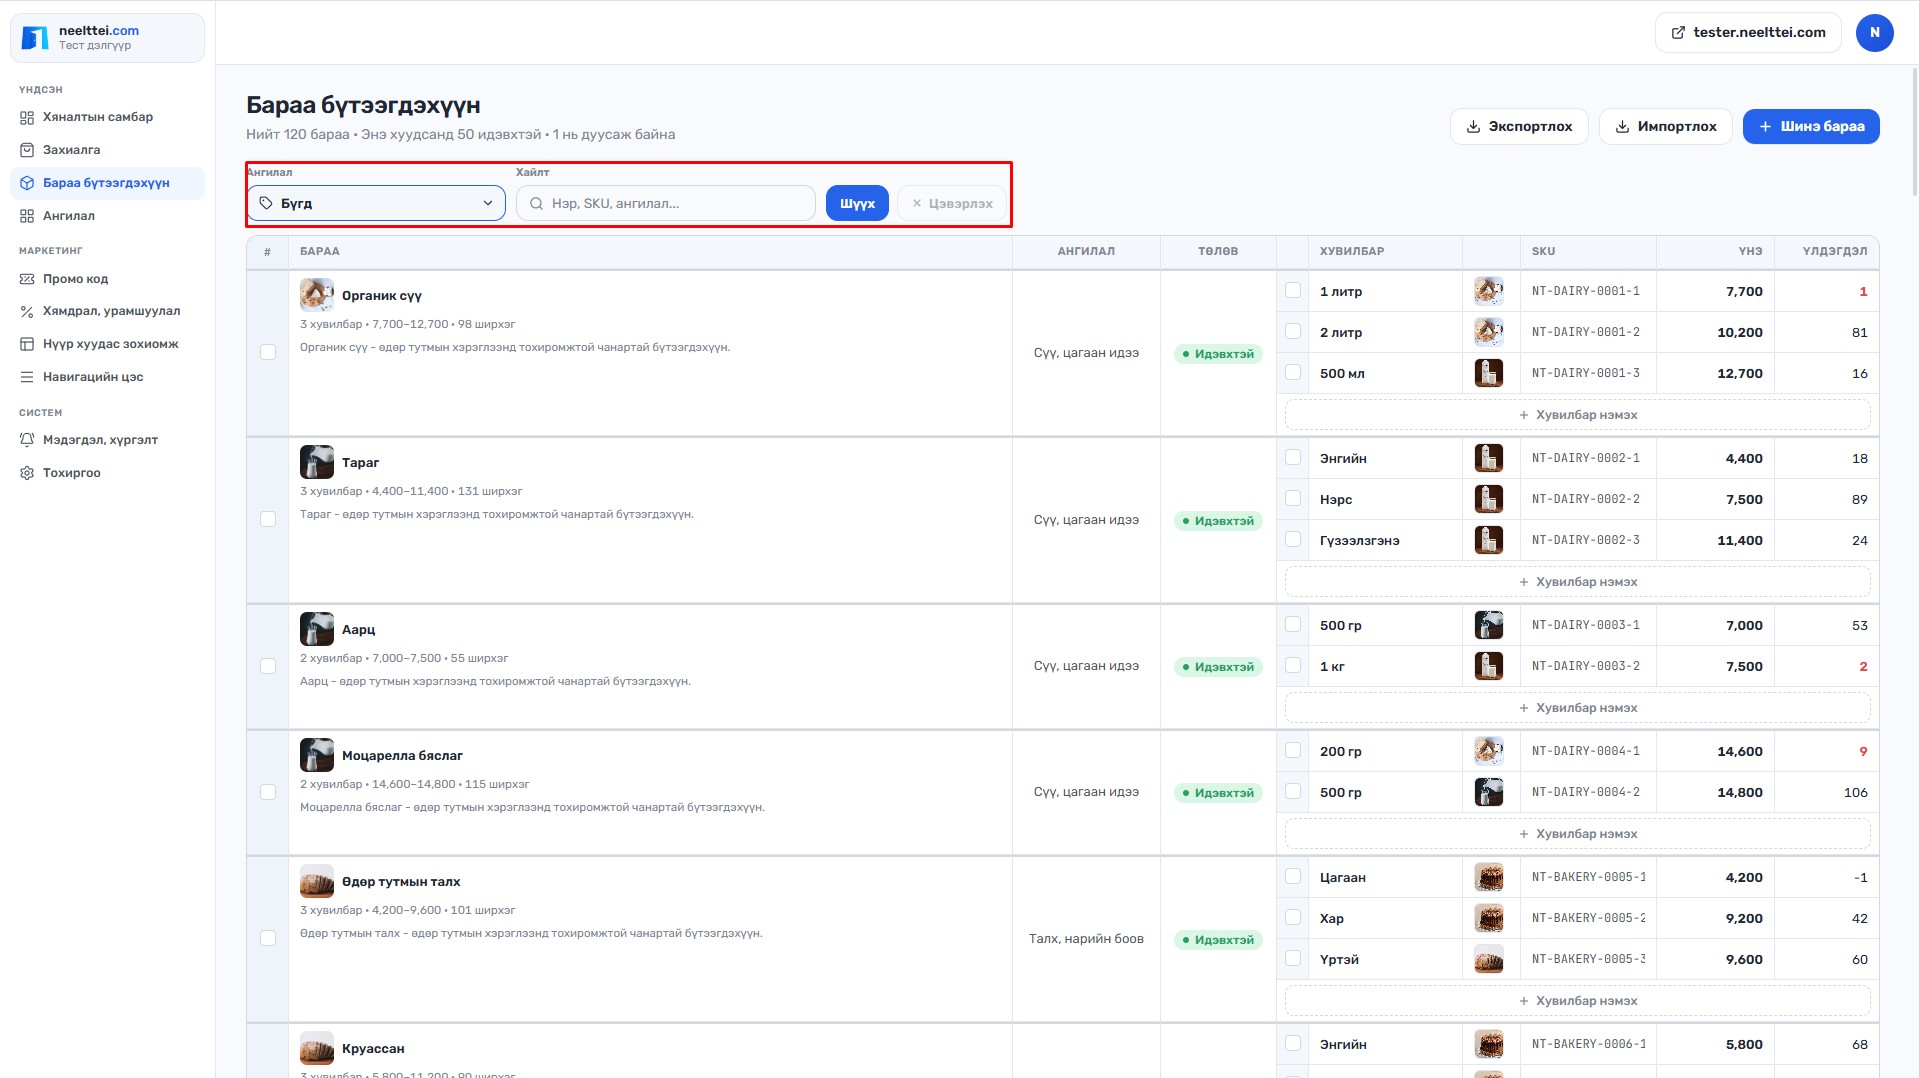Screen dimensions: 1919x1078
Task: Select the Өдөр тутмын талх product checkbox
Action: pyautogui.click(x=268, y=938)
